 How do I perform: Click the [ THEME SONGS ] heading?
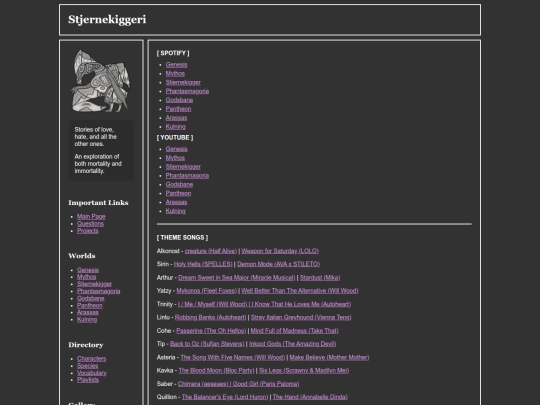[x=182, y=238]
